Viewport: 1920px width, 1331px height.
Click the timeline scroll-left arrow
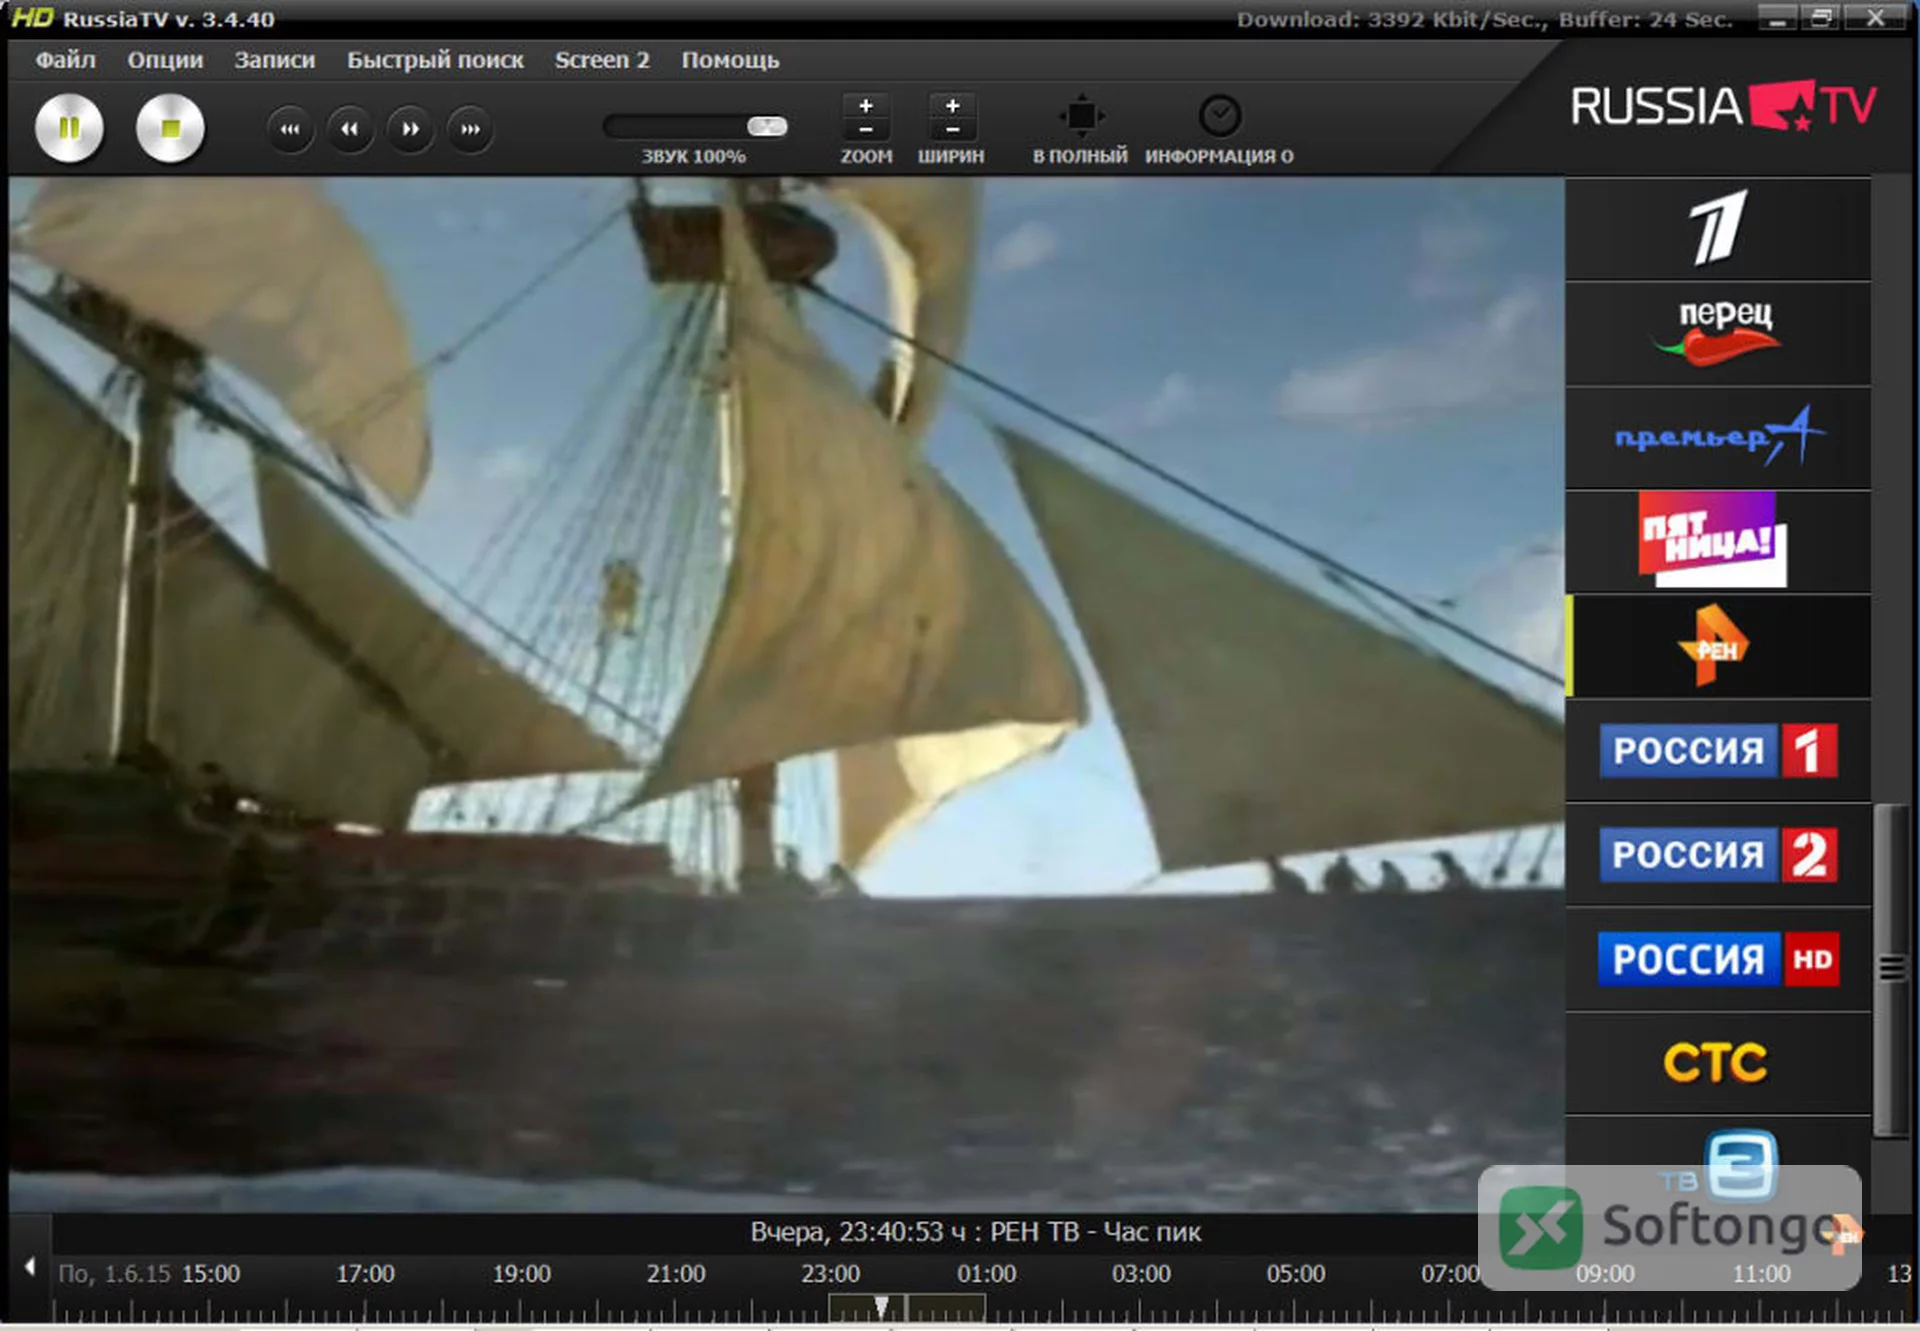pyautogui.click(x=30, y=1267)
